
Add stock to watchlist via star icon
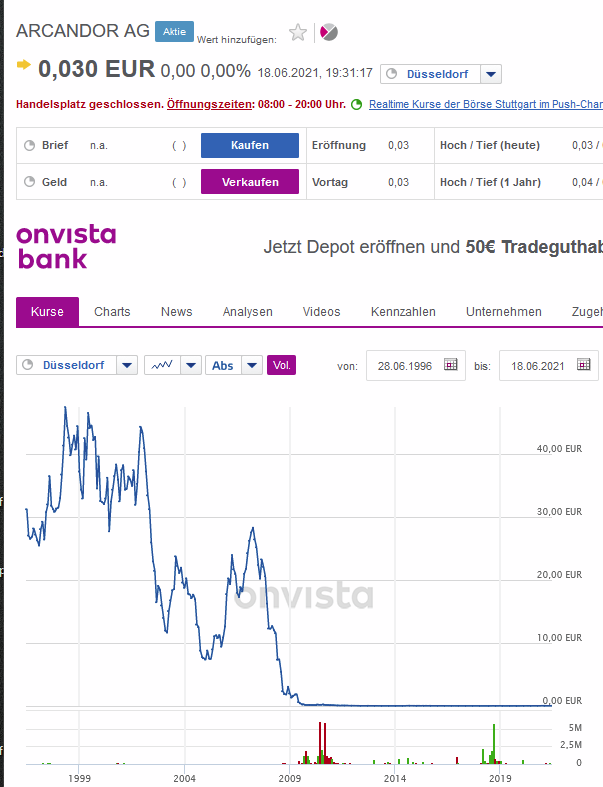click(x=298, y=33)
